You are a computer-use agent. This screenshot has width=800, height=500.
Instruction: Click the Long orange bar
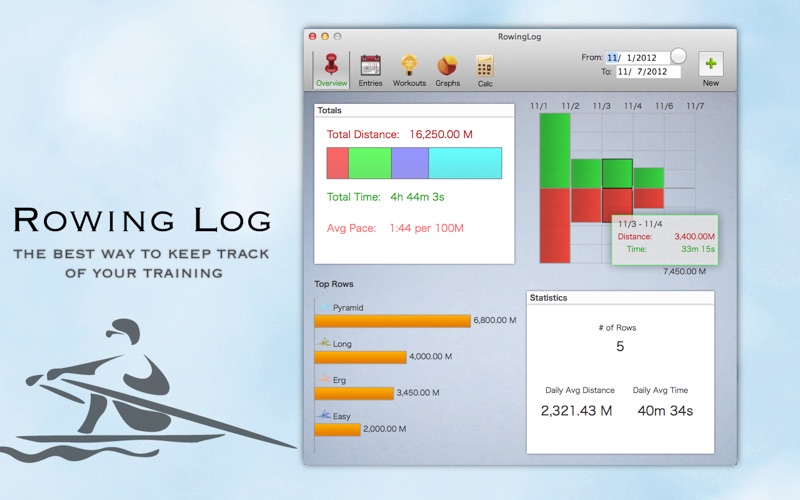[x=360, y=357]
